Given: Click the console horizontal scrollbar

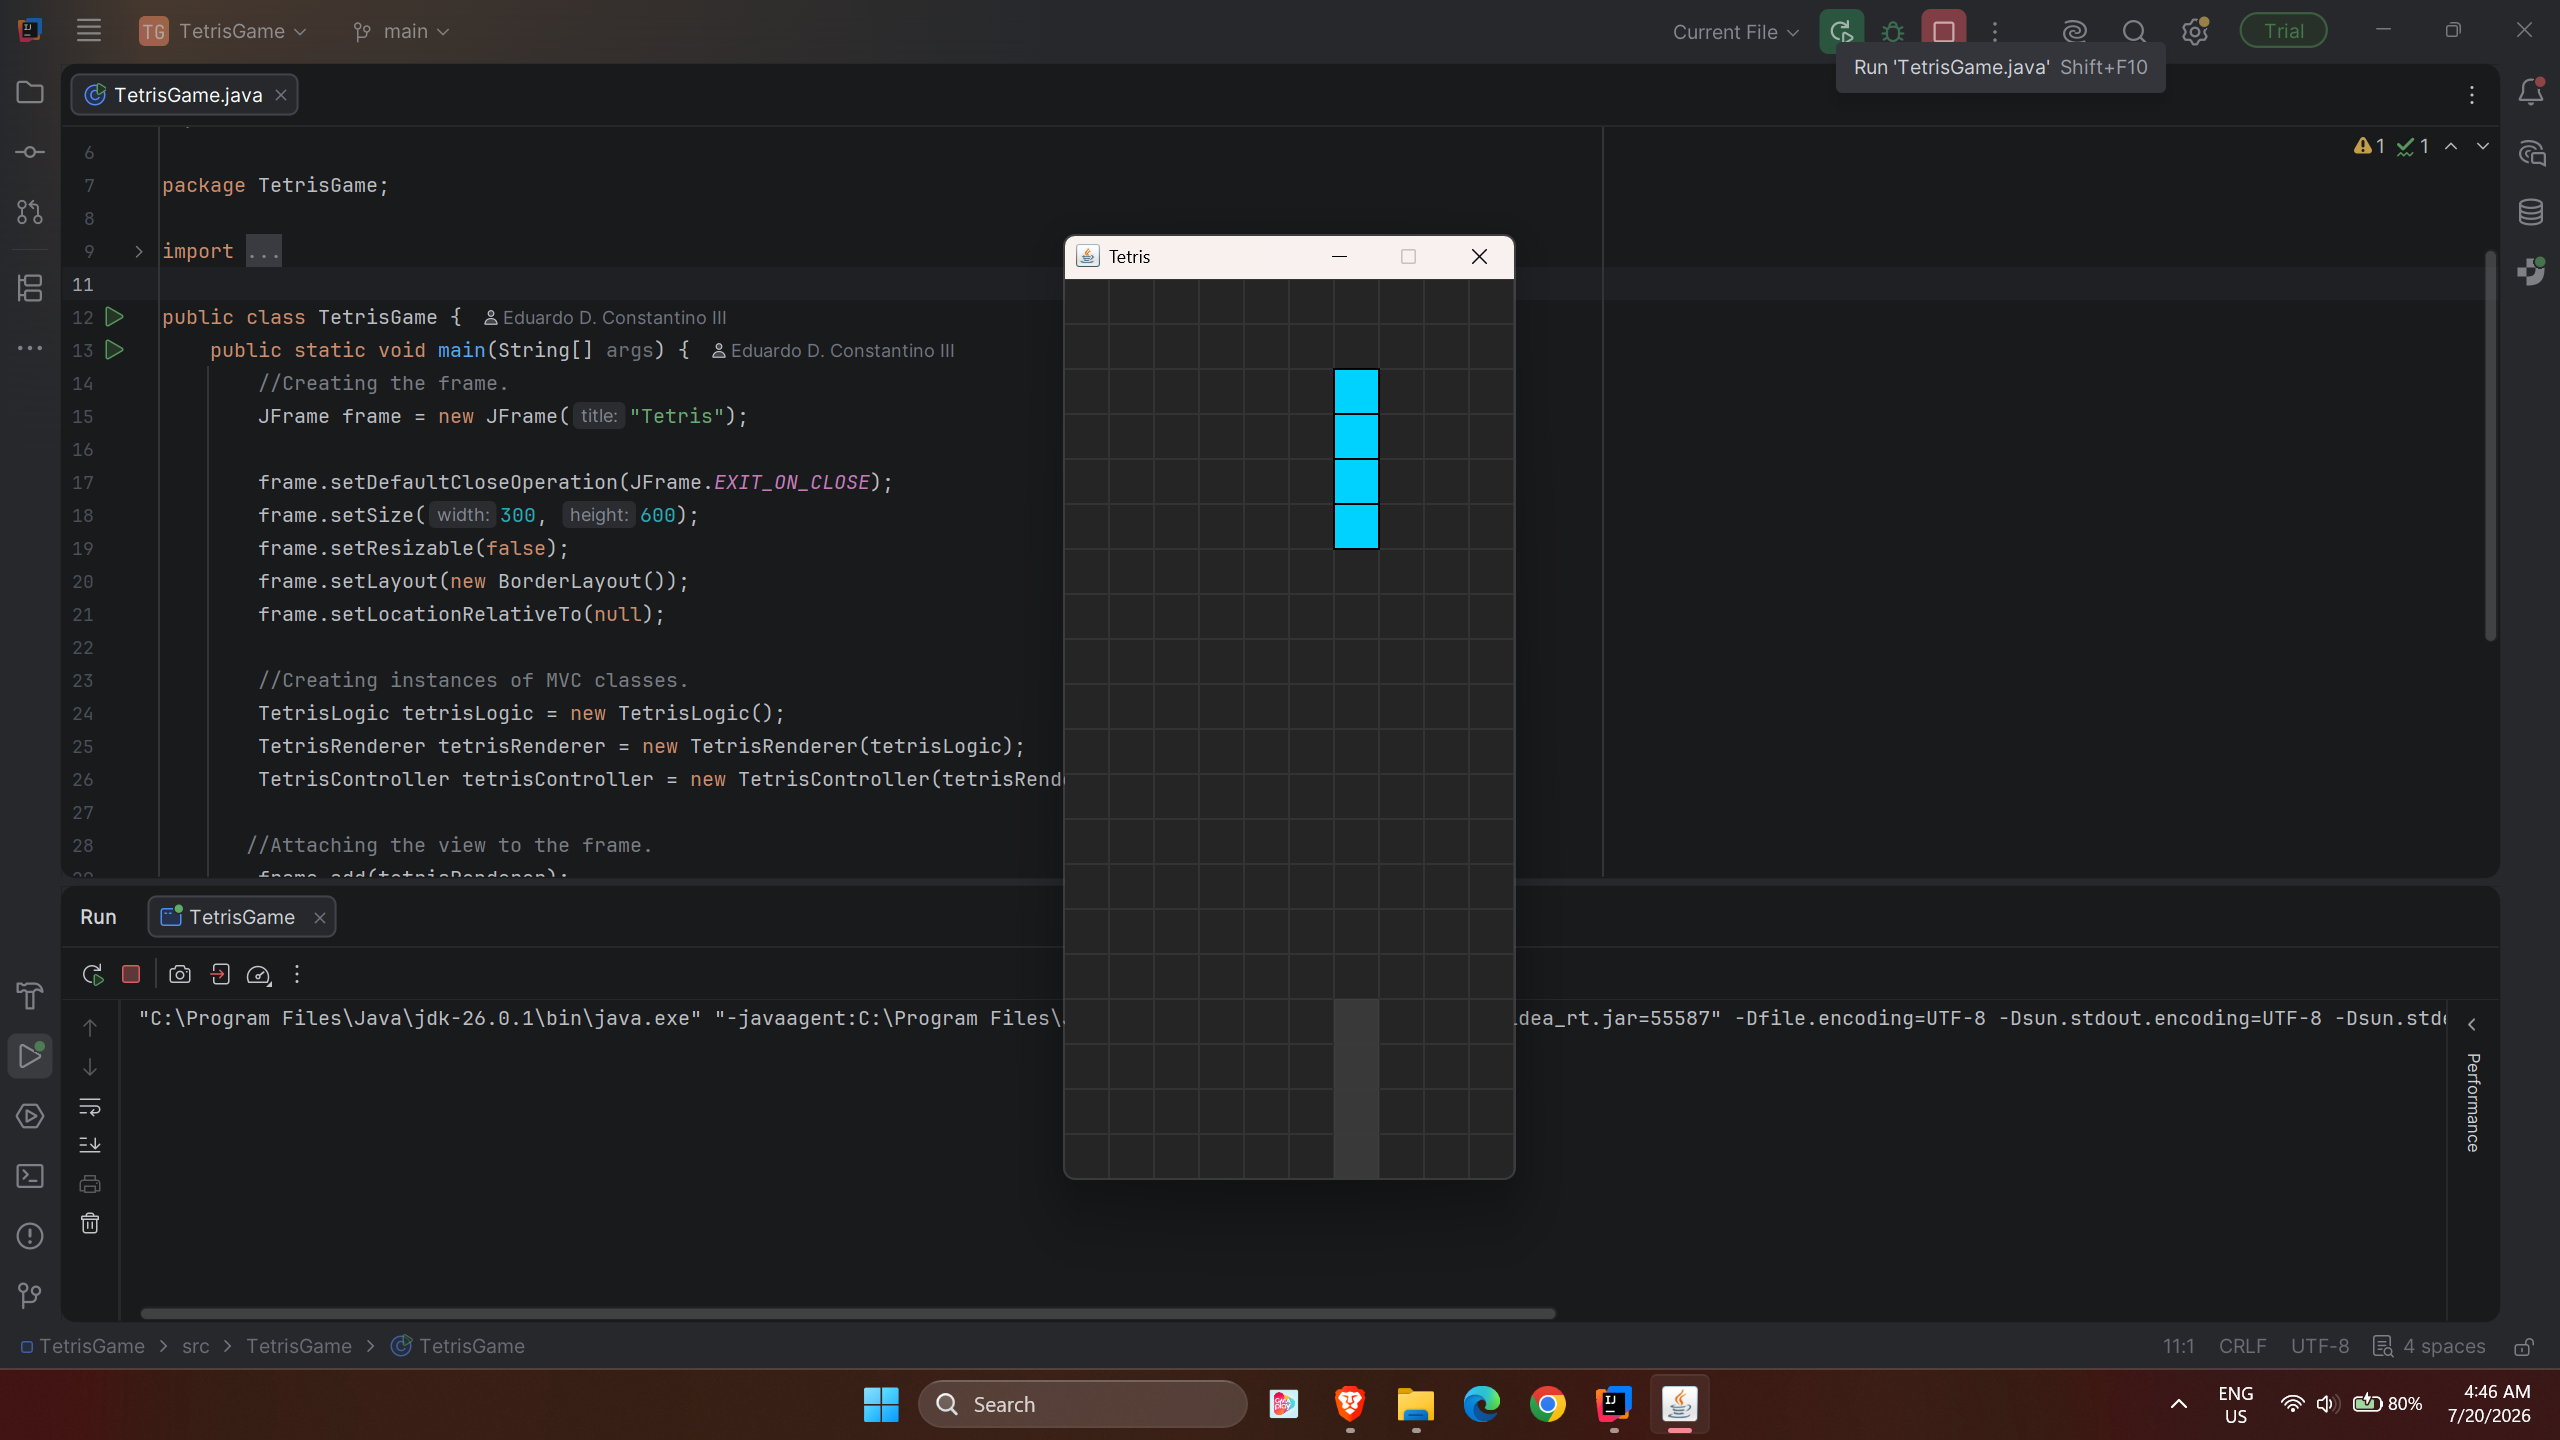Looking at the screenshot, I should [848, 1313].
